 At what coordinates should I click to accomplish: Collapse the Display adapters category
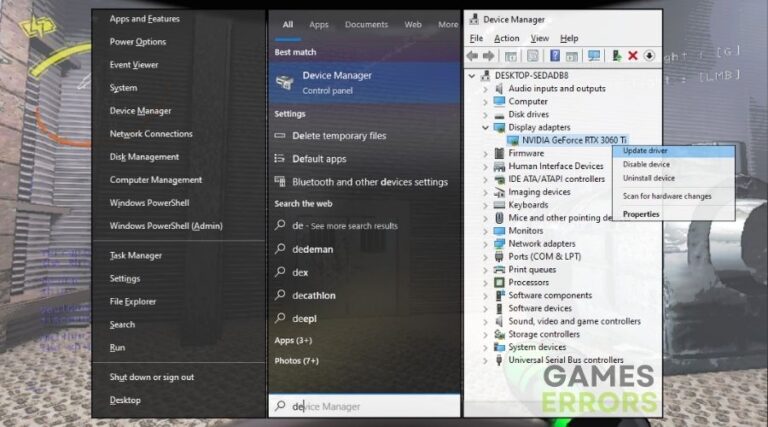(485, 127)
